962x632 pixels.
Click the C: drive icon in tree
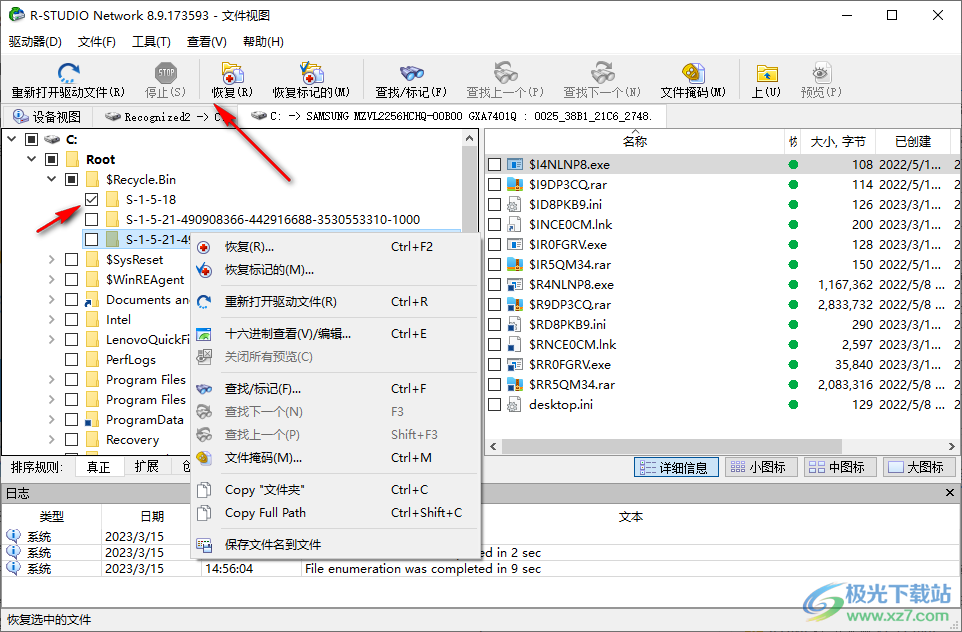tap(52, 139)
